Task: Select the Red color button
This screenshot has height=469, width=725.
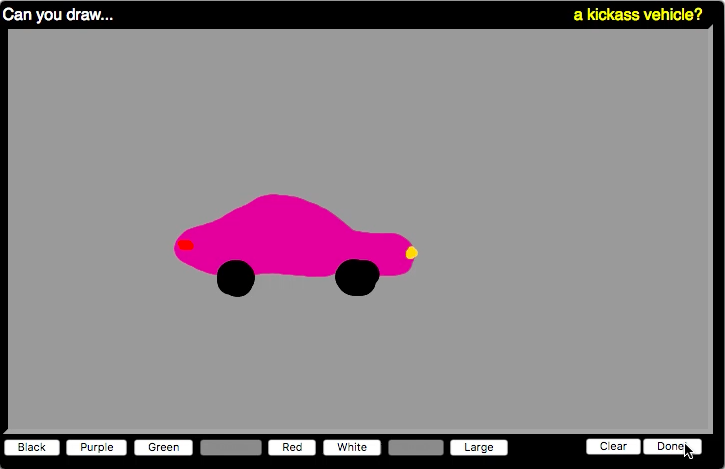Action: pyautogui.click(x=292, y=447)
